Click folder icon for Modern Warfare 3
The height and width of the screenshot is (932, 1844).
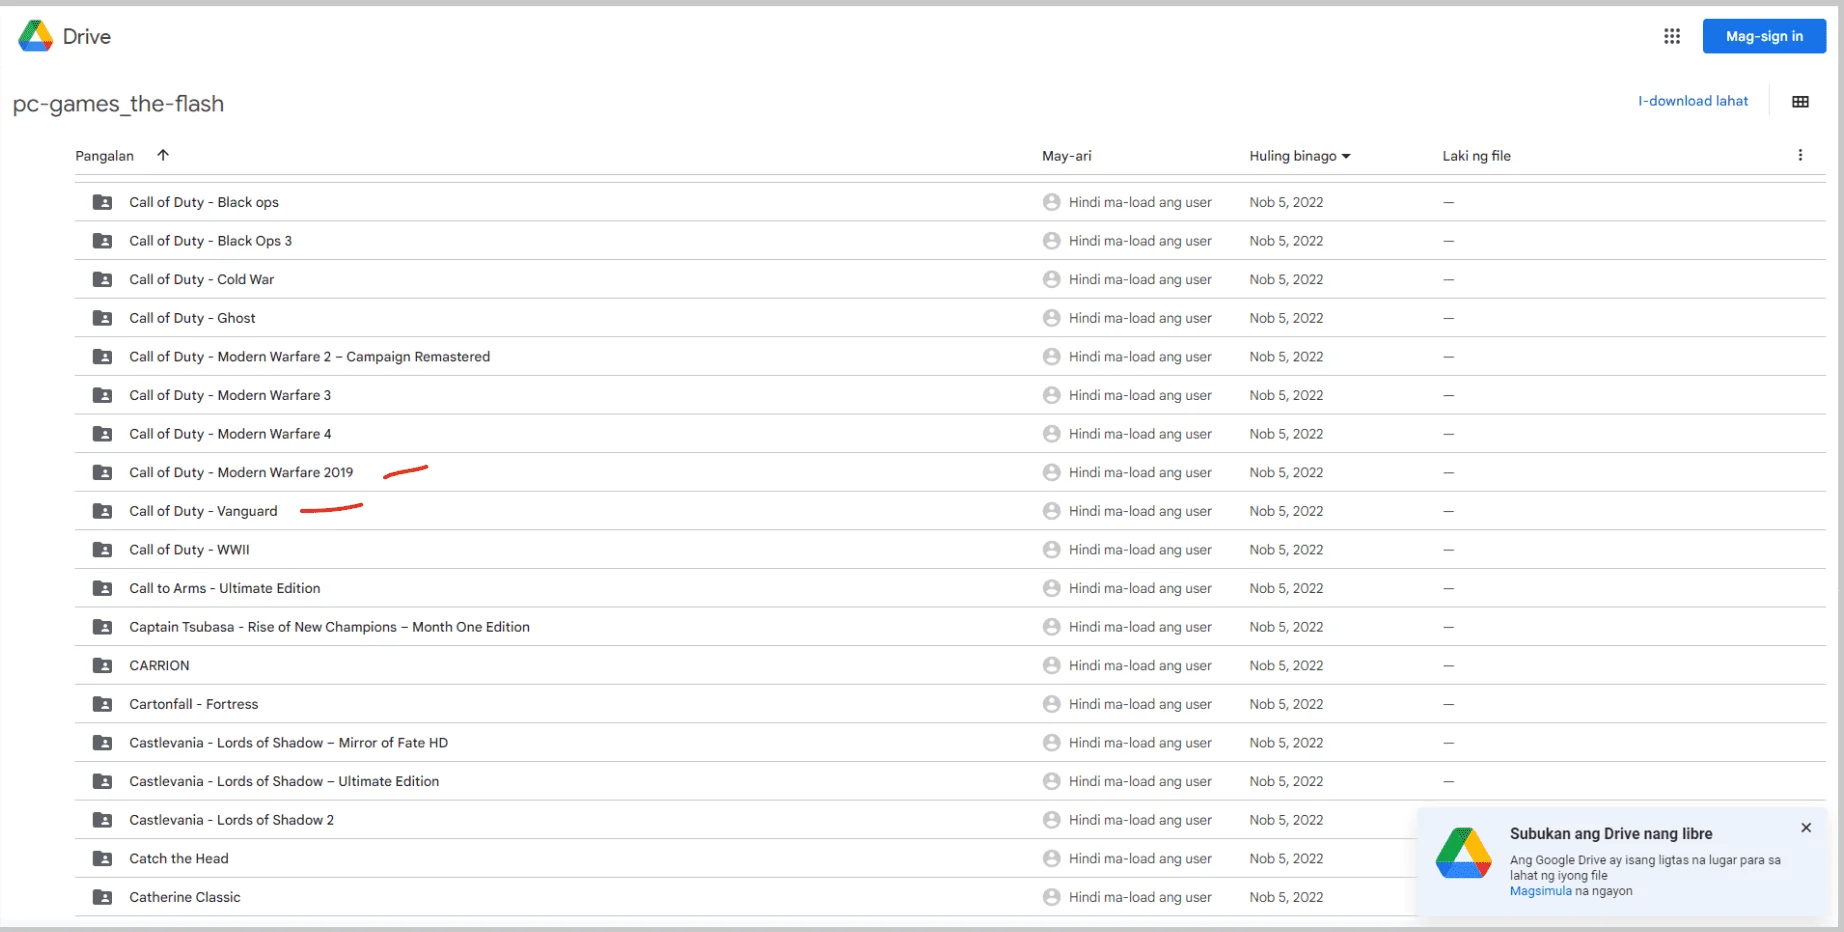tap(102, 395)
